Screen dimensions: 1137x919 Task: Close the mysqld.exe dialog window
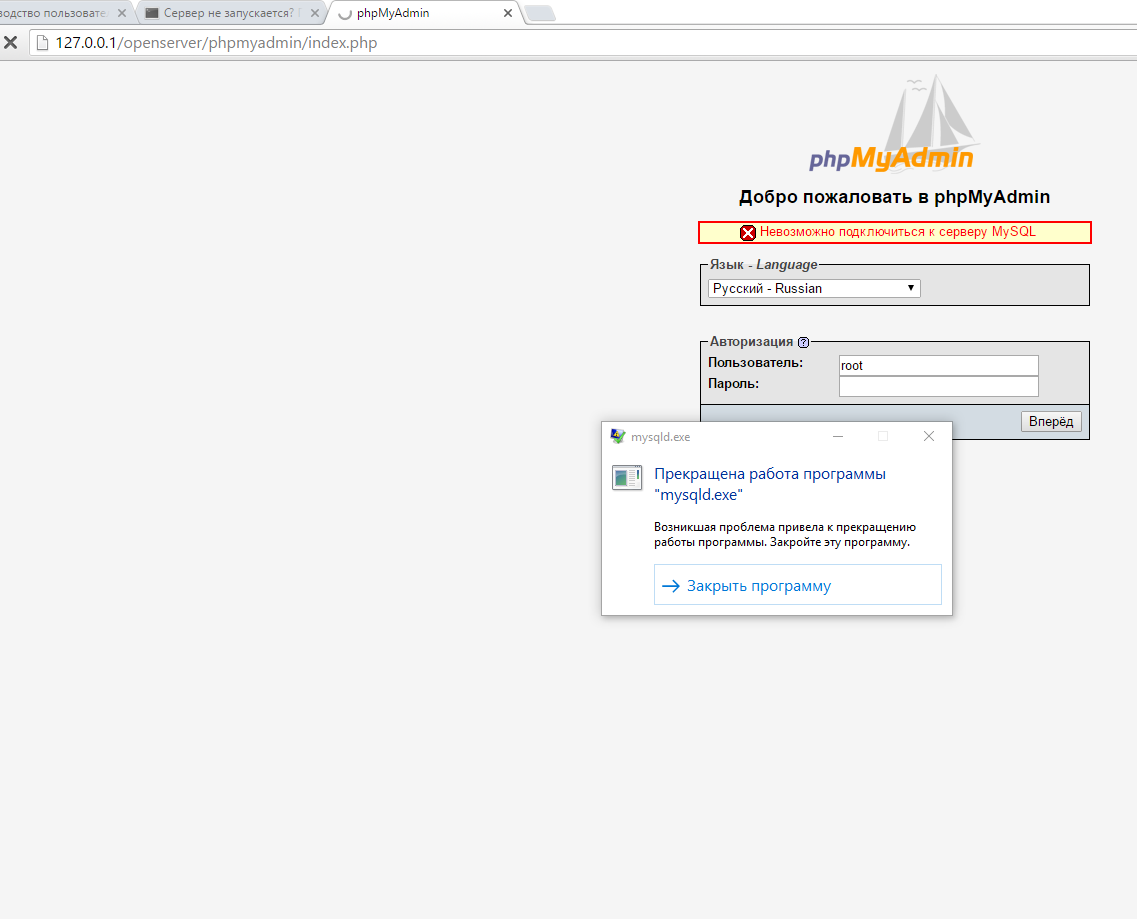click(x=928, y=436)
